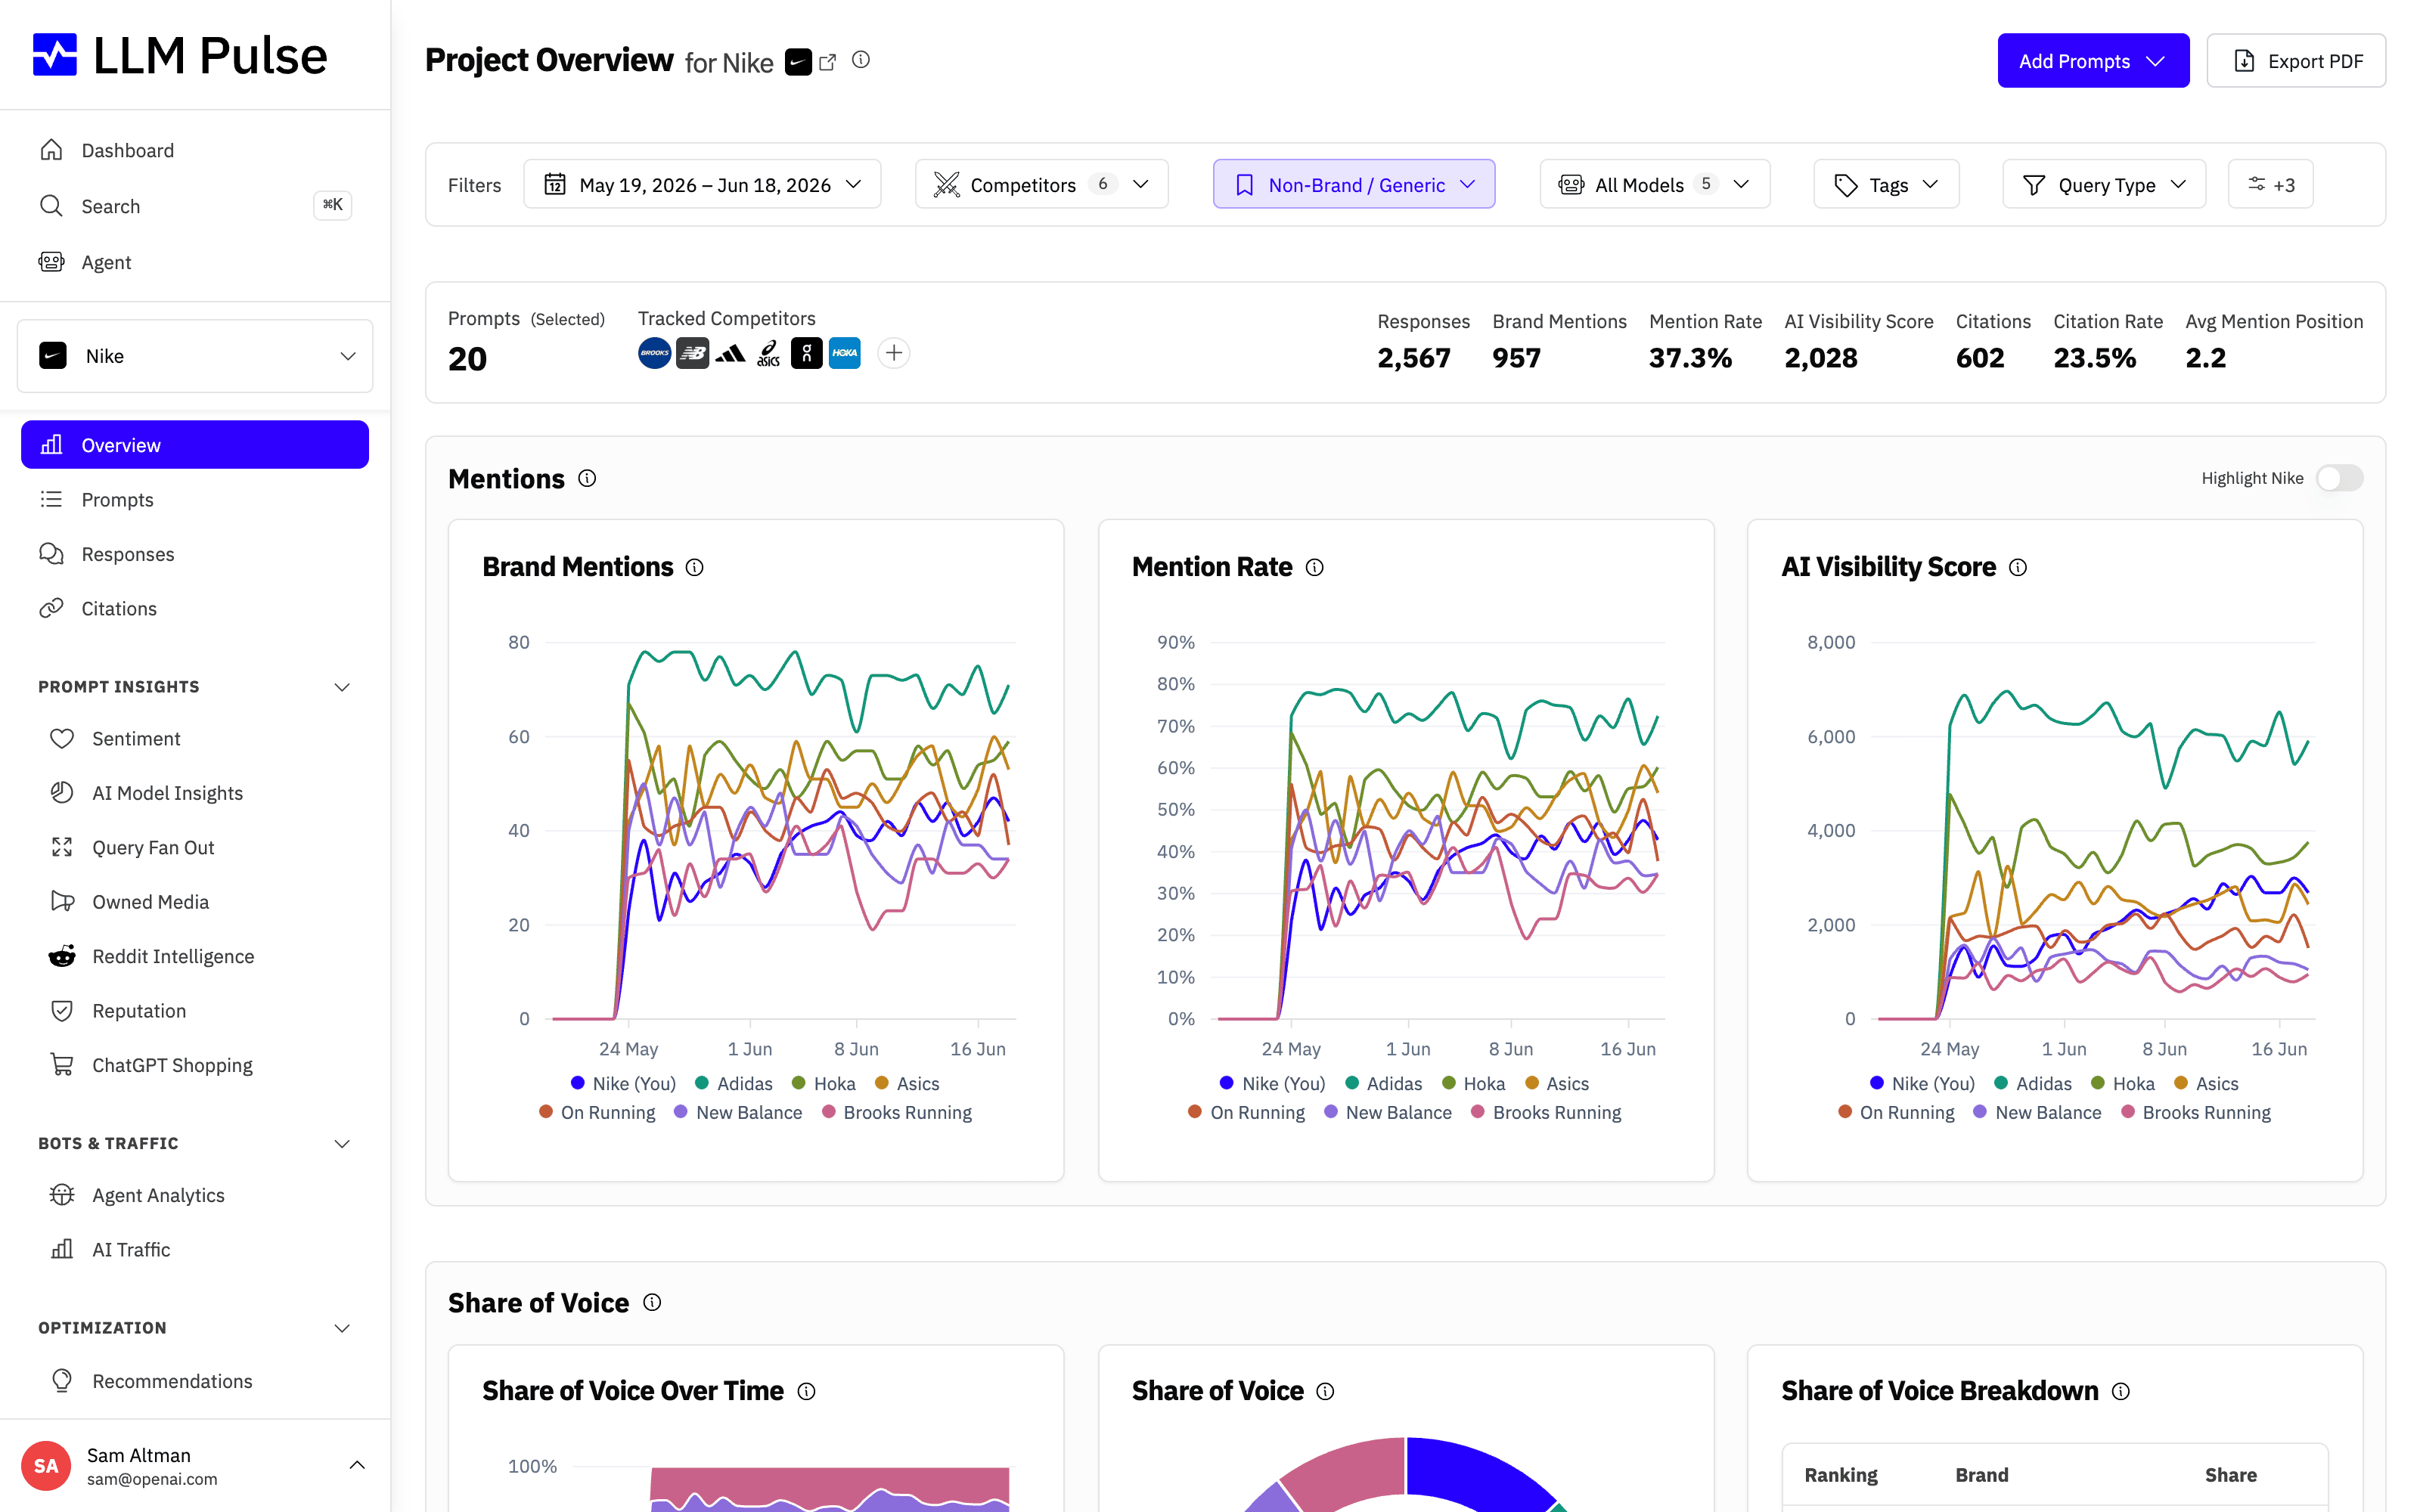Open the Query Type filter dropdown
Viewport: 2420px width, 1512px height.
(x=2104, y=185)
